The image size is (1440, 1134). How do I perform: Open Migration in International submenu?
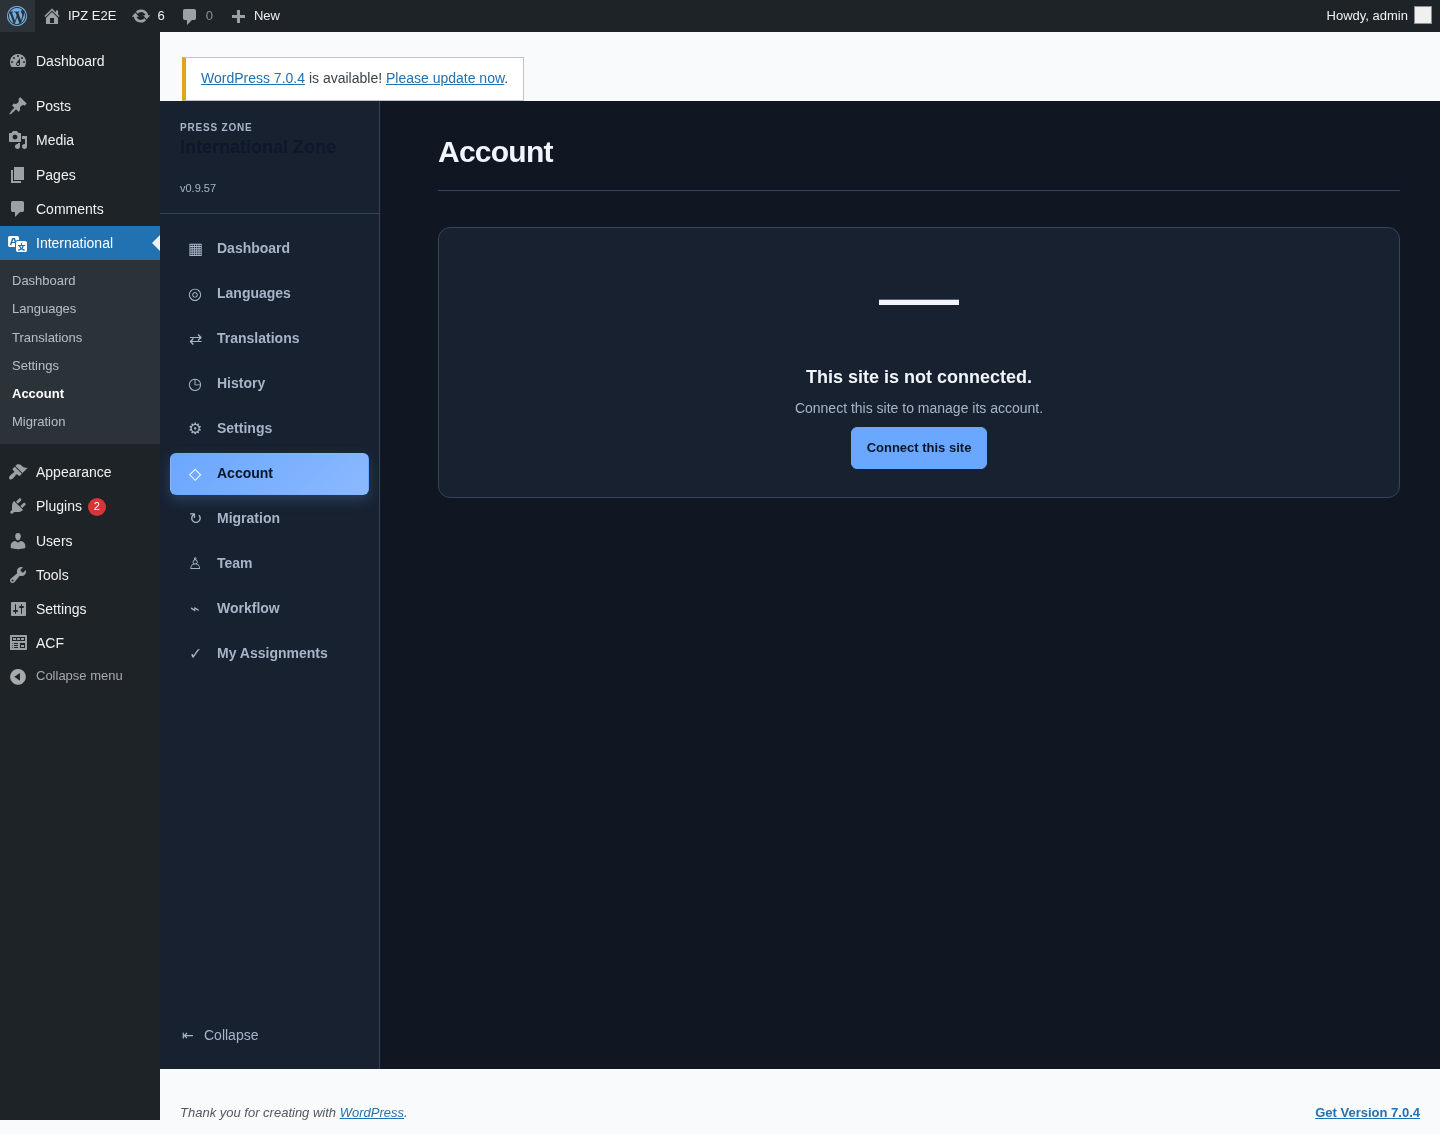point(39,422)
